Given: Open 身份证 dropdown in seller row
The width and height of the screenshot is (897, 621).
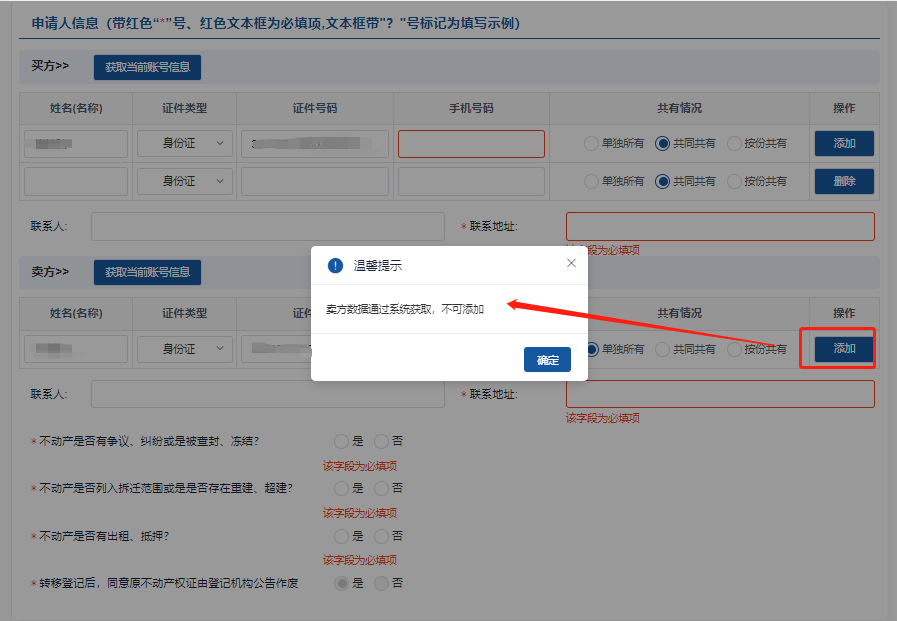Looking at the screenshot, I should pyautogui.click(x=185, y=349).
